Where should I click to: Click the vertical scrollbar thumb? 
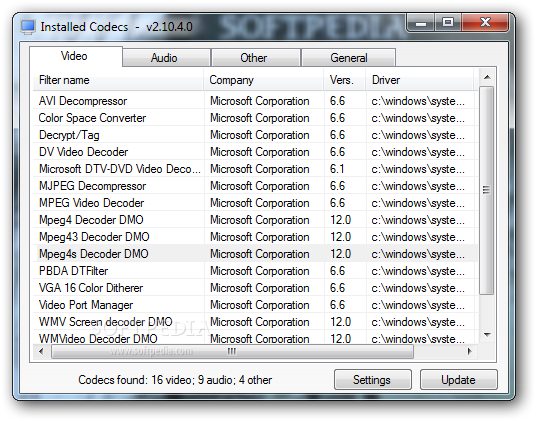click(x=486, y=190)
